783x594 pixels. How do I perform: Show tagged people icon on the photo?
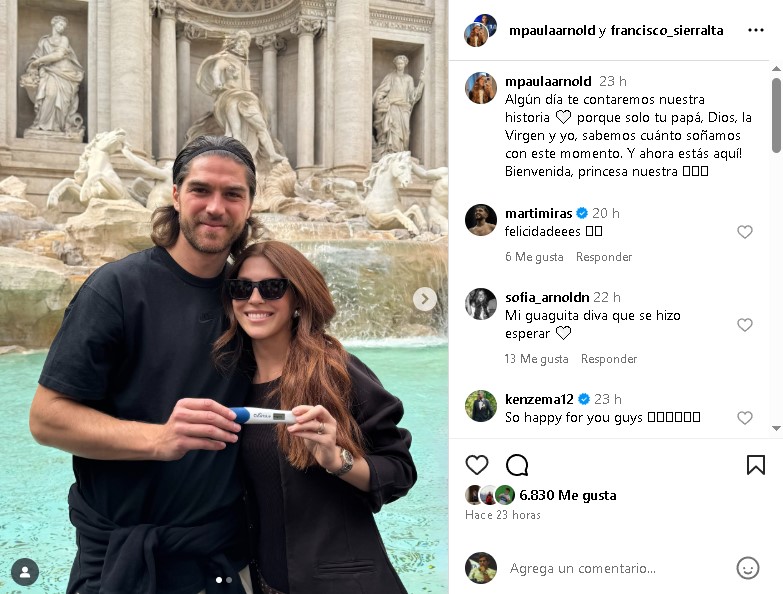[25, 572]
